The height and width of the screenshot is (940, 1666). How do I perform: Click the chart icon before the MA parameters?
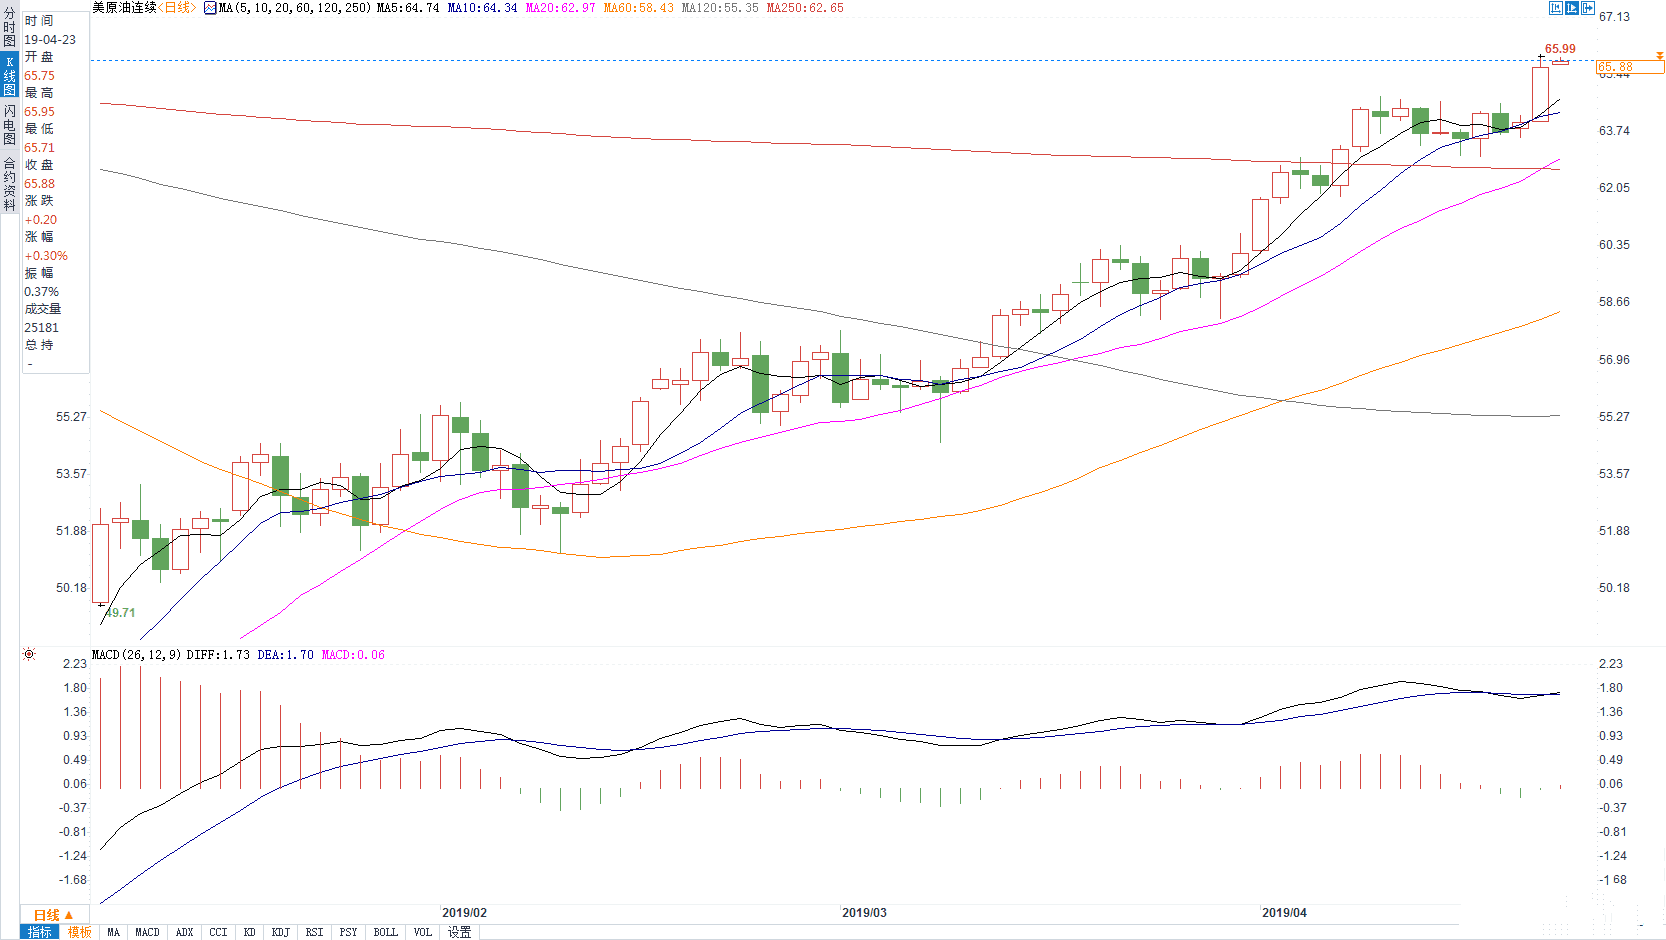(x=210, y=8)
